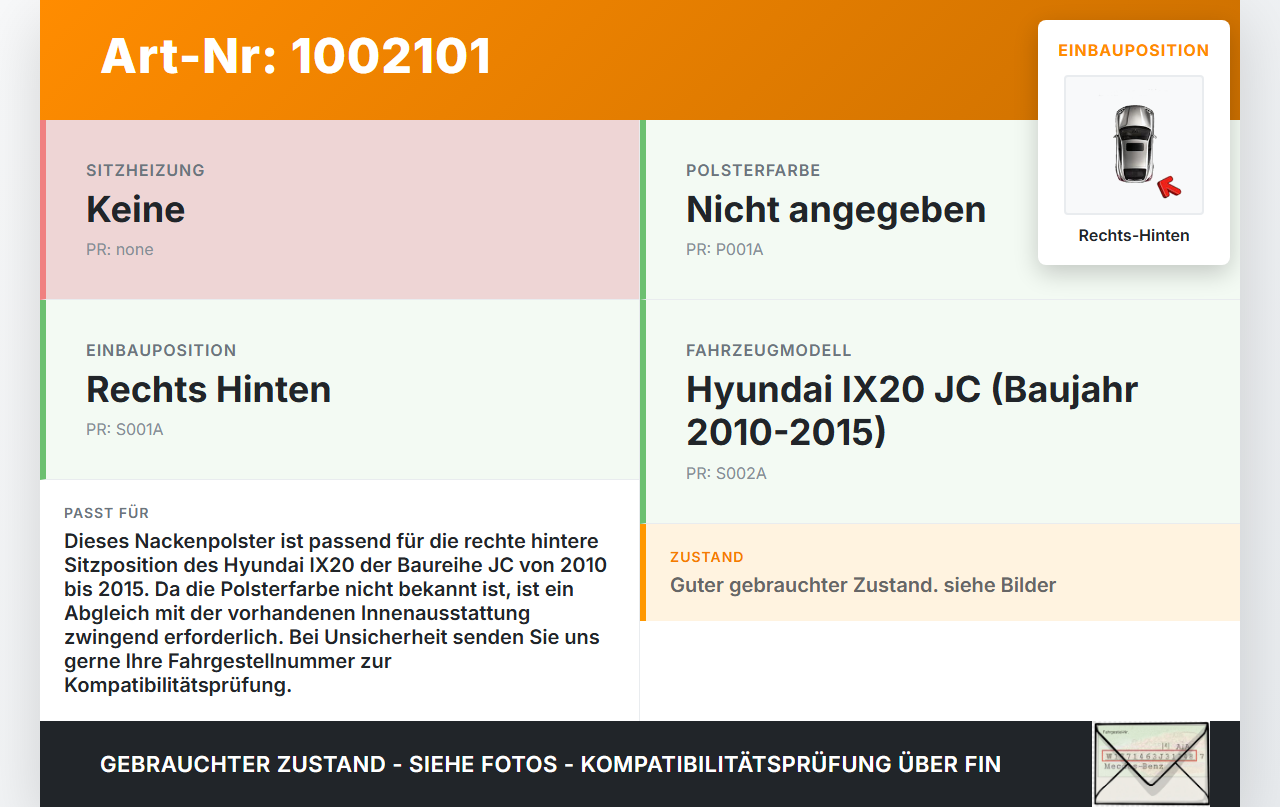
Task: Click the footer 'GEBRAUCHTER ZUSTAND - SIEHE FOTOS' banner text
Action: click(x=550, y=764)
